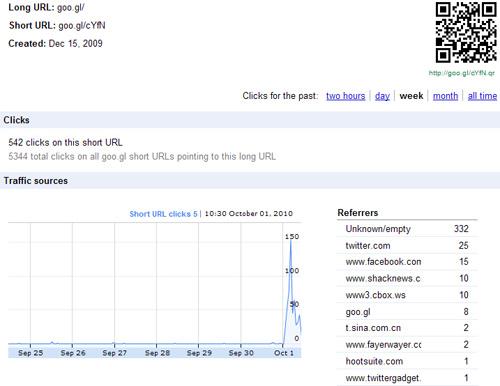
Task: Click the short URL goo.gl/cYfN text
Action: (82, 25)
